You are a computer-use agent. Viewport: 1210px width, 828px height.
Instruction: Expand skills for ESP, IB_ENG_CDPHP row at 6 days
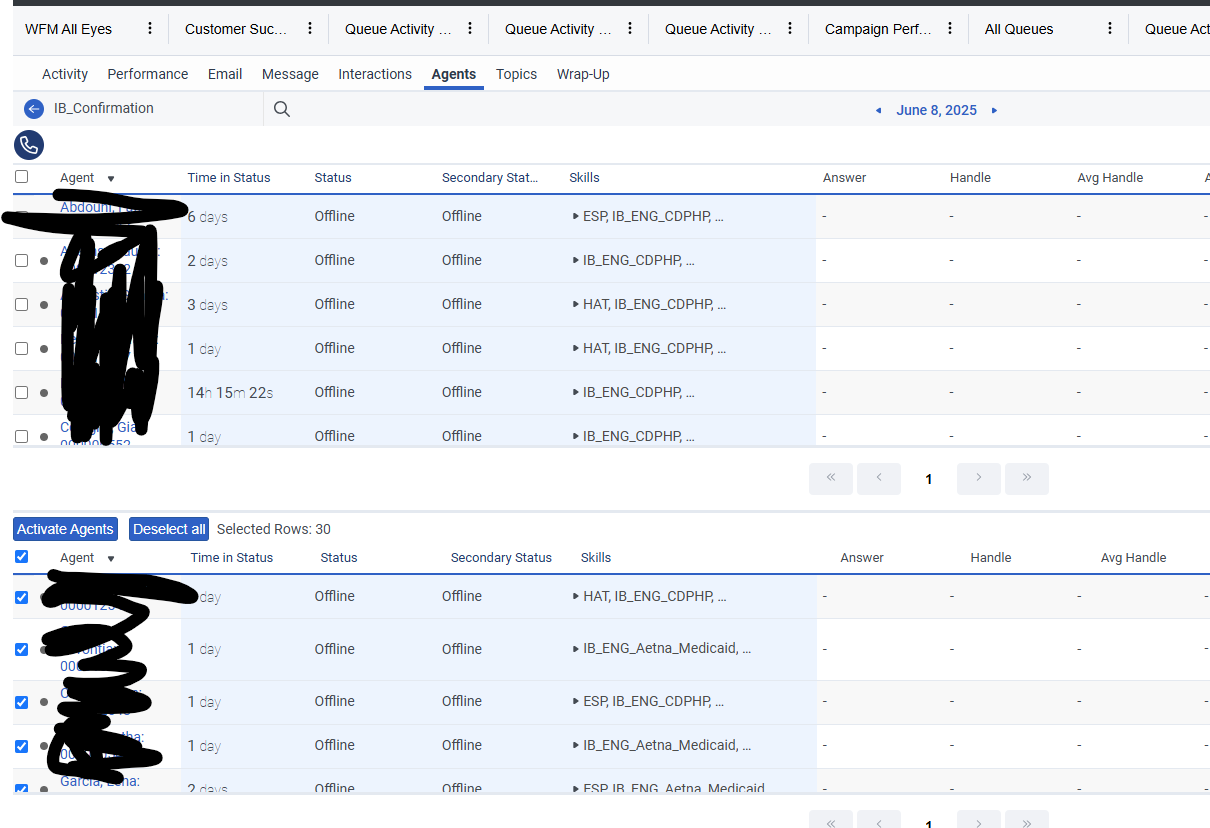click(576, 216)
